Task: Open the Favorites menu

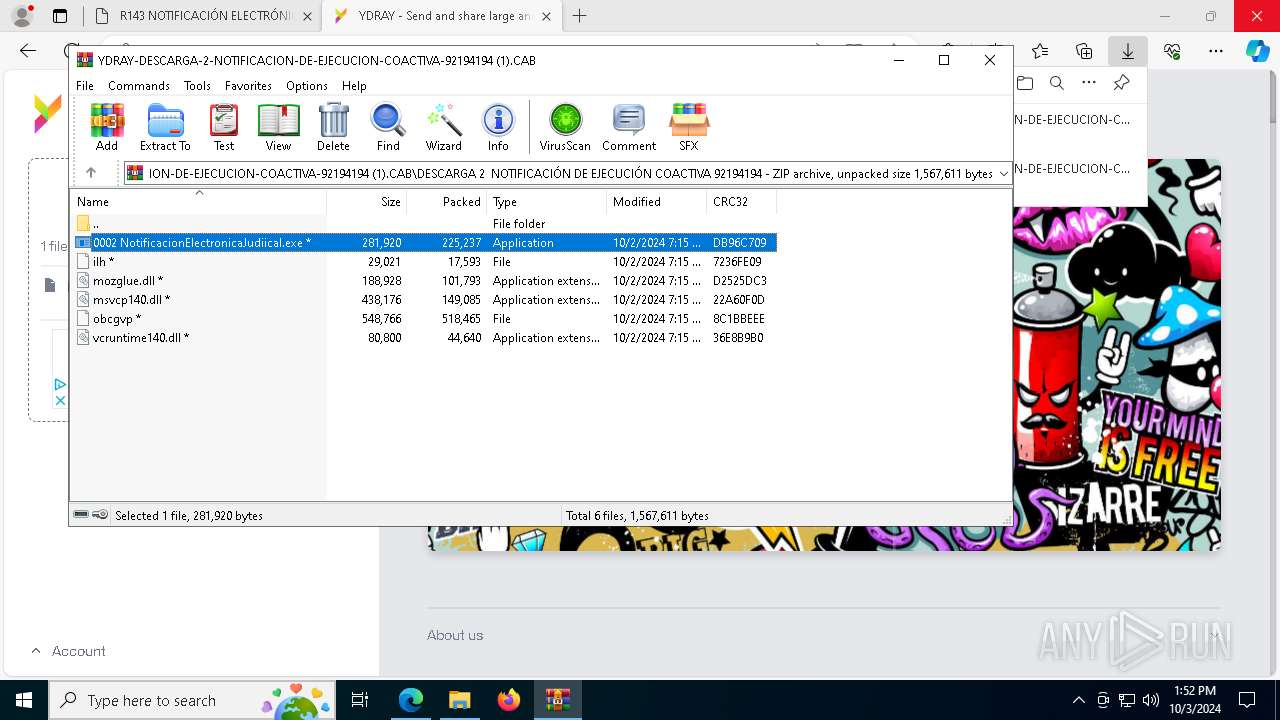Action: 248,86
